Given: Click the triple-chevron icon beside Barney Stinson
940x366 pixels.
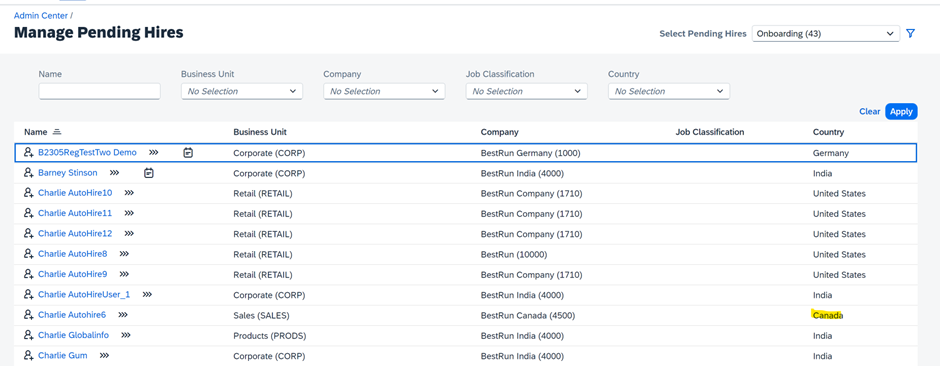Looking at the screenshot, I should click(115, 173).
